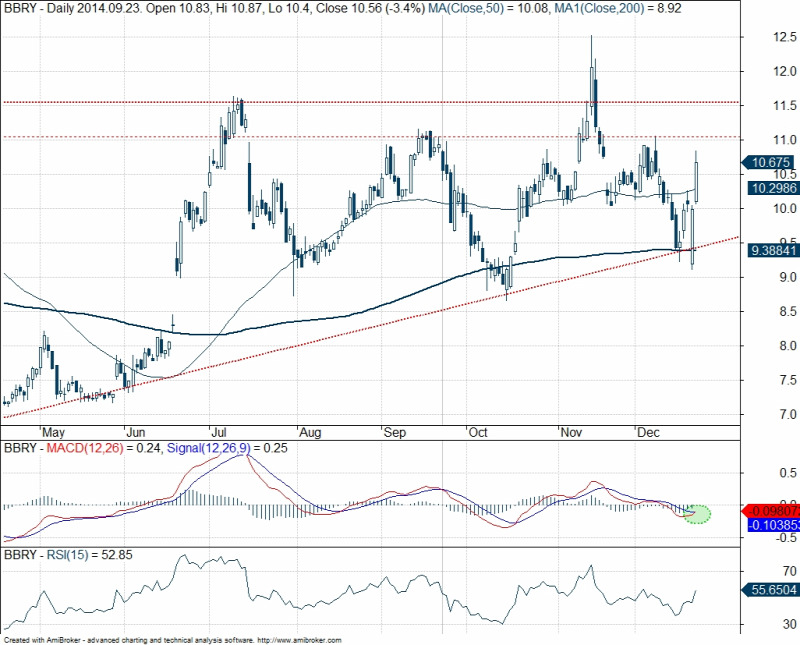Click the 10.2986 moving average value label
Screen dimensions: 800x645
[771, 188]
